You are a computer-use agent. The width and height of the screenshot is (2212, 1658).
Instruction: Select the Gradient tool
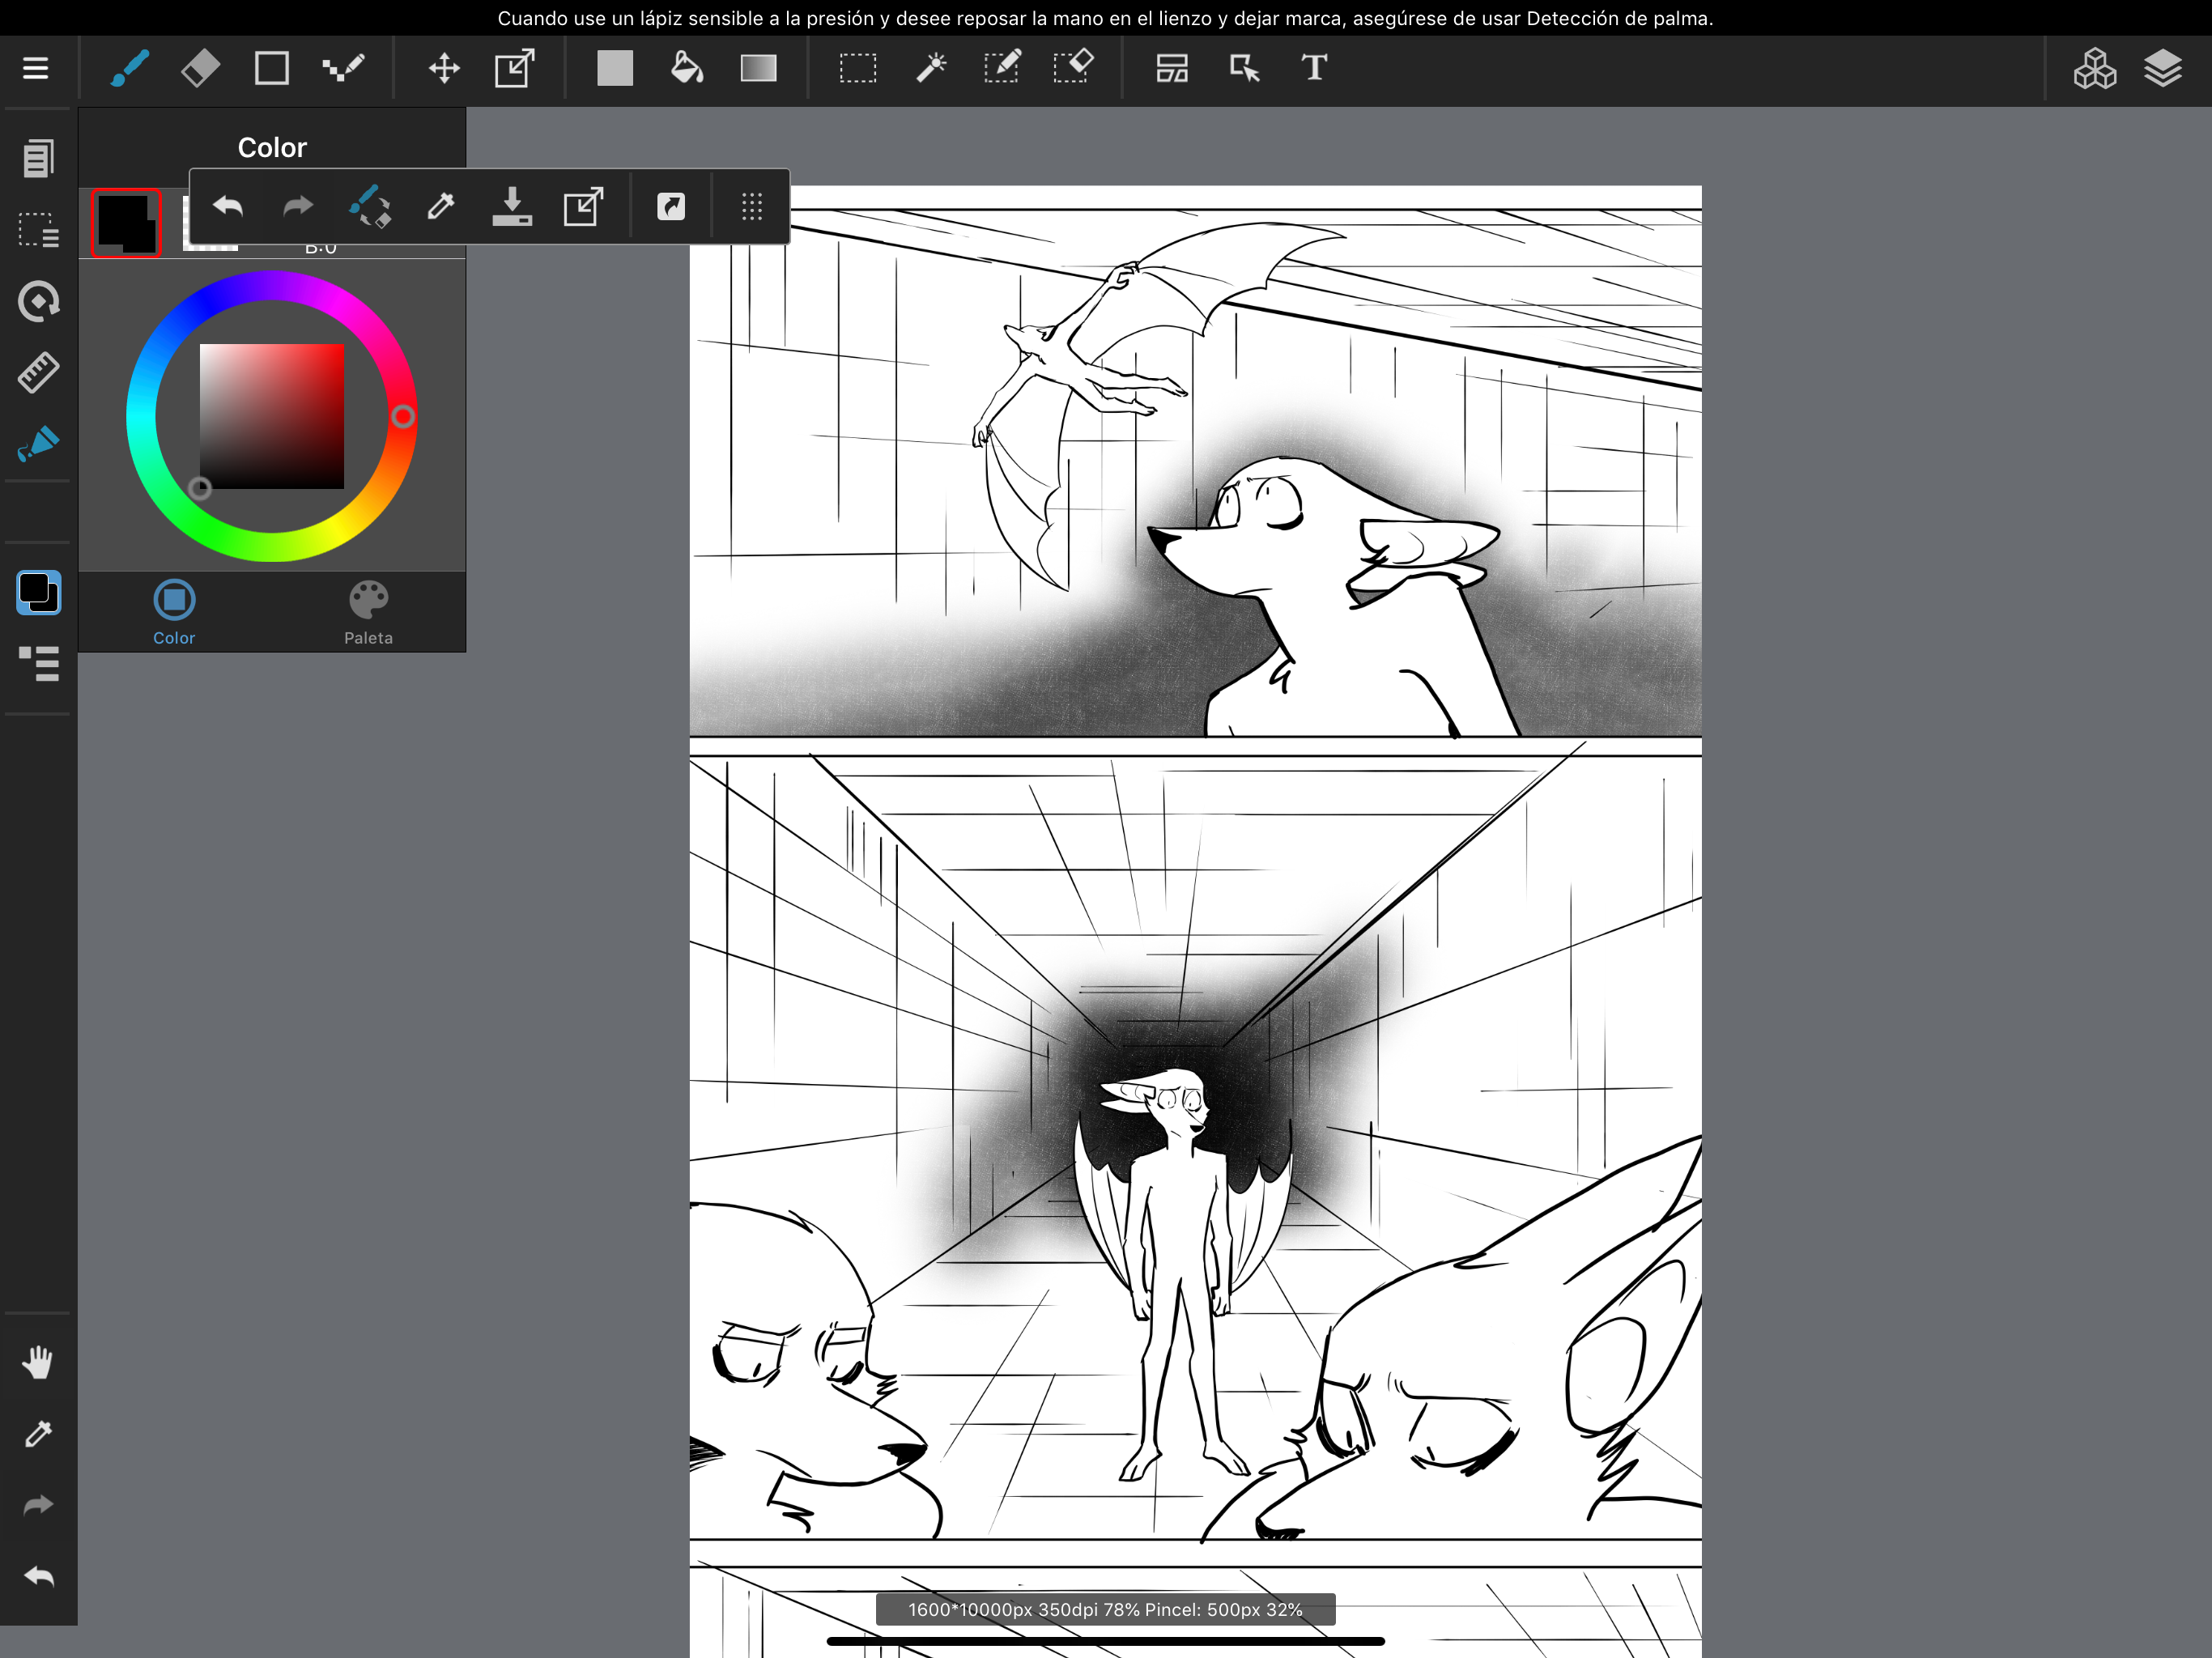pyautogui.click(x=758, y=68)
